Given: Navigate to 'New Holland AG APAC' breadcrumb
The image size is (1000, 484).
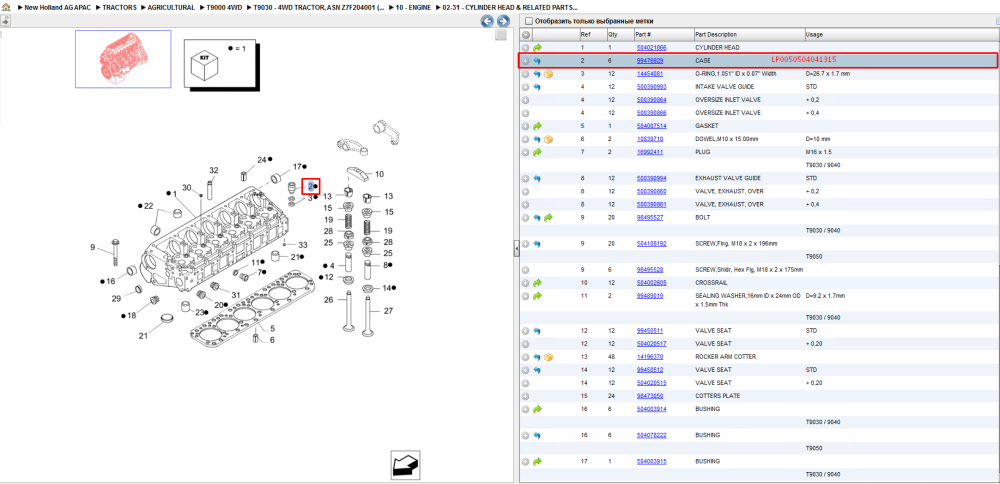Looking at the screenshot, I should coord(57,7).
